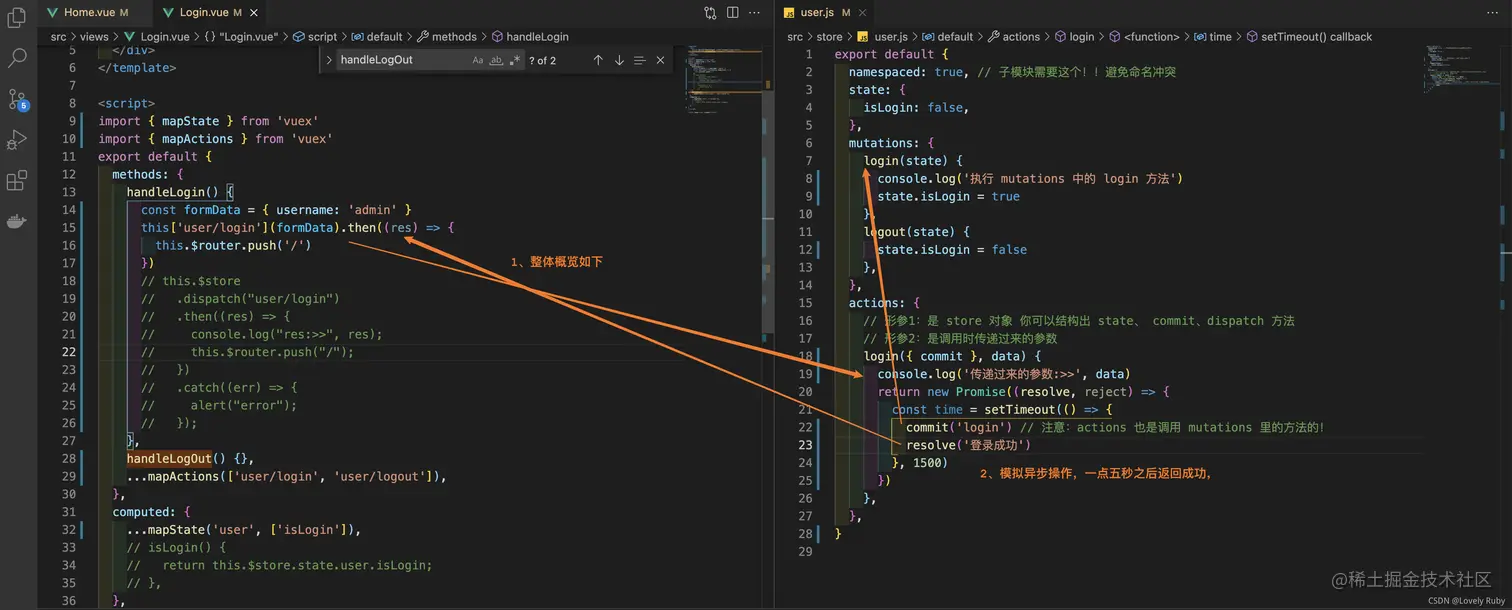1512x610 pixels.
Task: Open the handleLogin breadcrumb
Action: 530,37
